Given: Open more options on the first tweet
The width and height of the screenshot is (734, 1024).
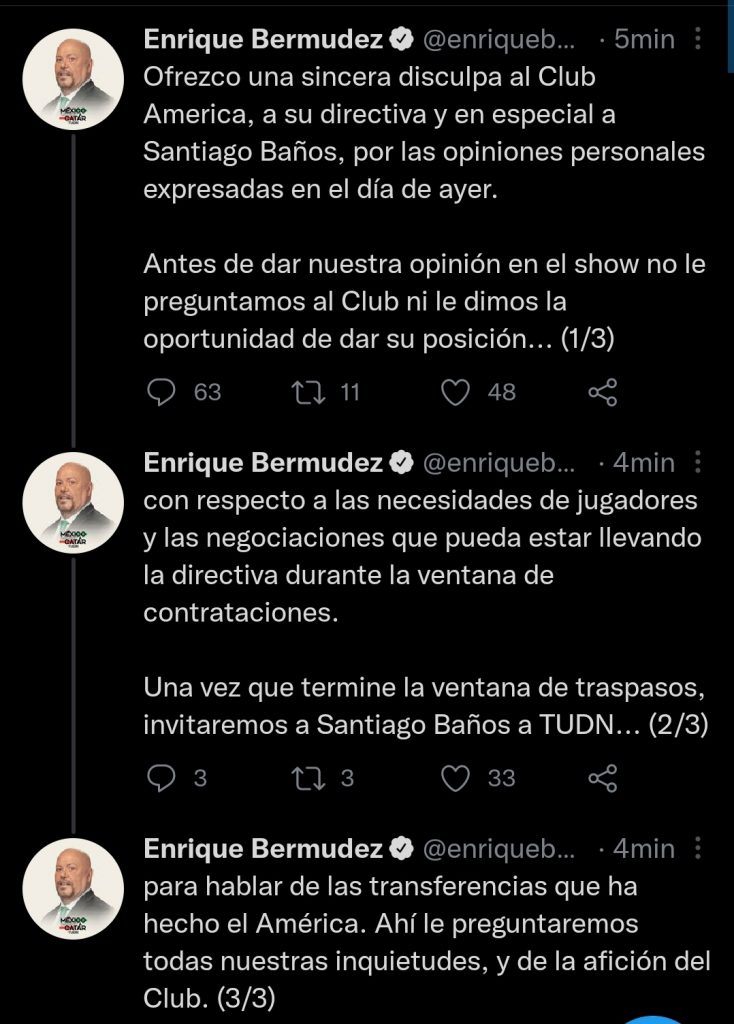Looking at the screenshot, I should tap(698, 40).
